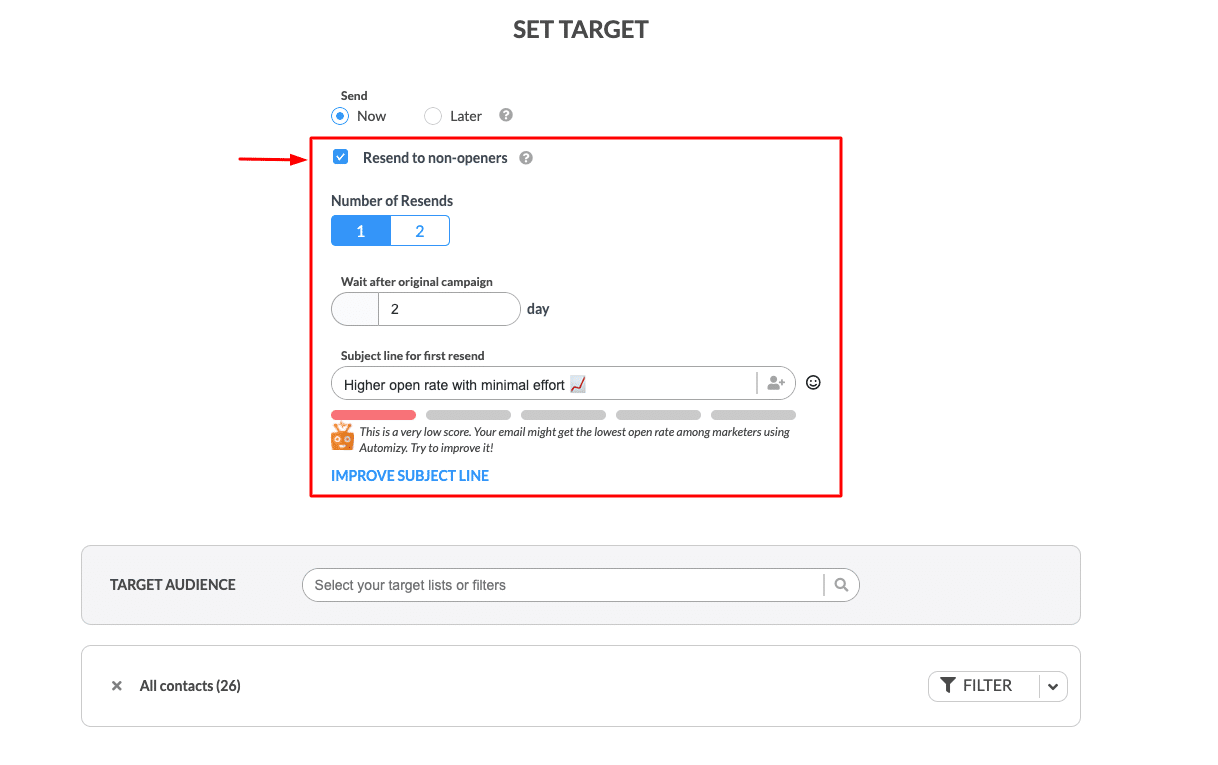Click the Automizy robot mascot icon

343,436
